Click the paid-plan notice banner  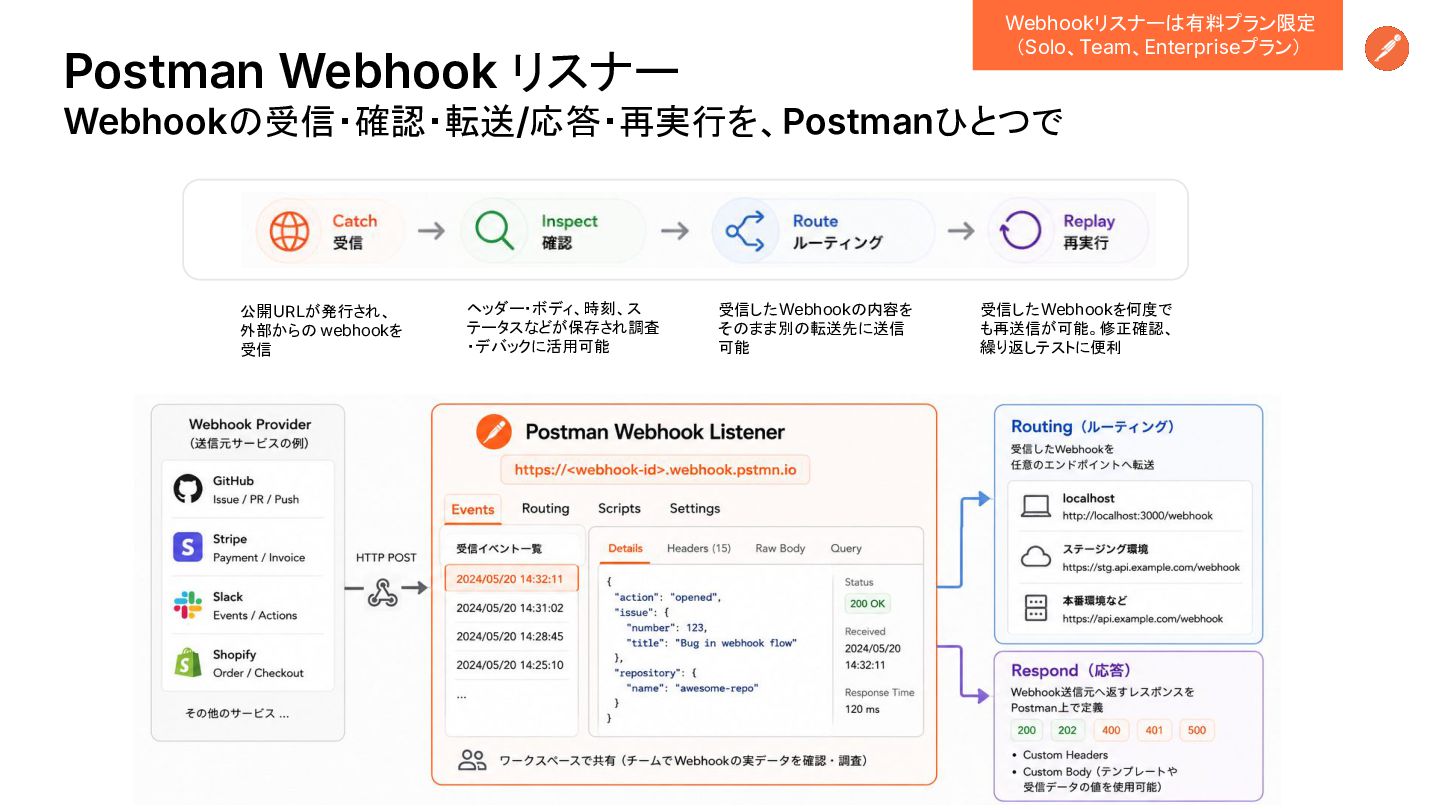coord(1158,35)
